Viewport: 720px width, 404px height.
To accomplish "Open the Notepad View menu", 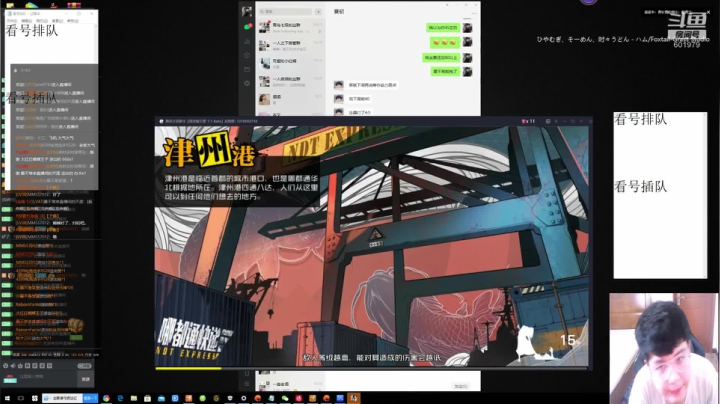I will (x=57, y=21).
